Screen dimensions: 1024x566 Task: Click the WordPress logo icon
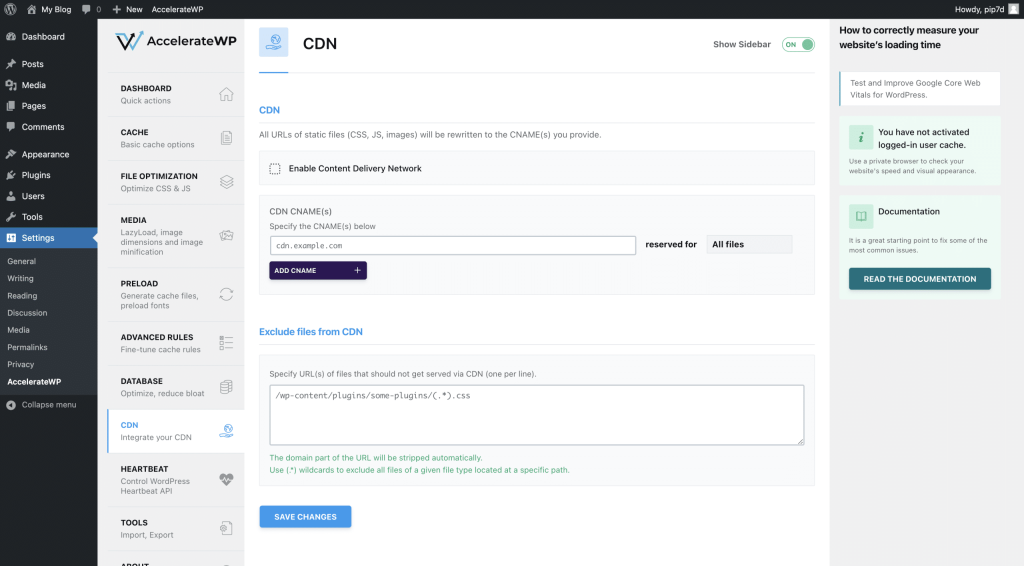coord(10,9)
